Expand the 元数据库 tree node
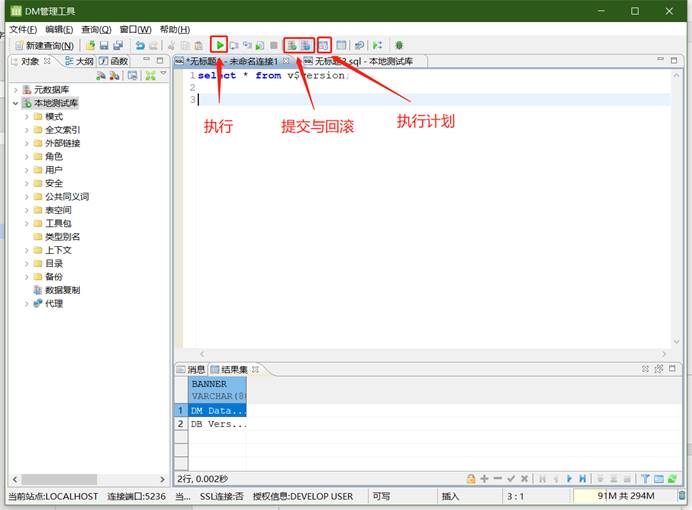Viewport: 692px width, 510px height. pyautogui.click(x=16, y=90)
